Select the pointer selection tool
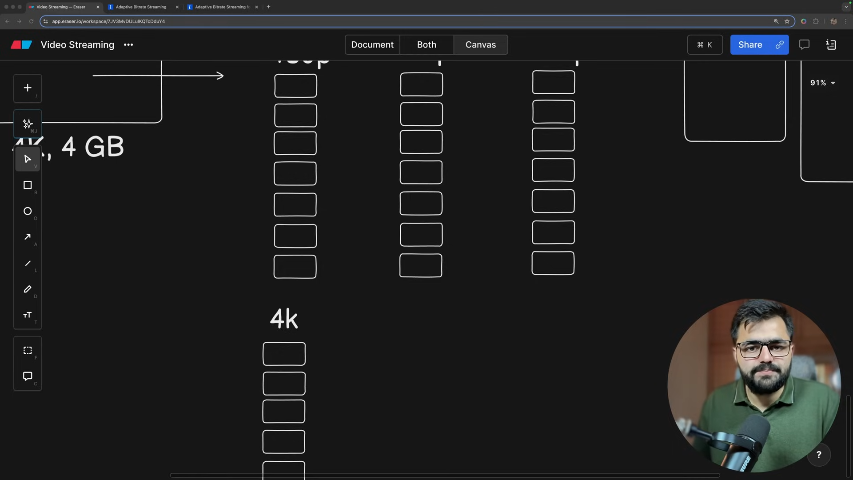This screenshot has height=480, width=853. click(28, 159)
